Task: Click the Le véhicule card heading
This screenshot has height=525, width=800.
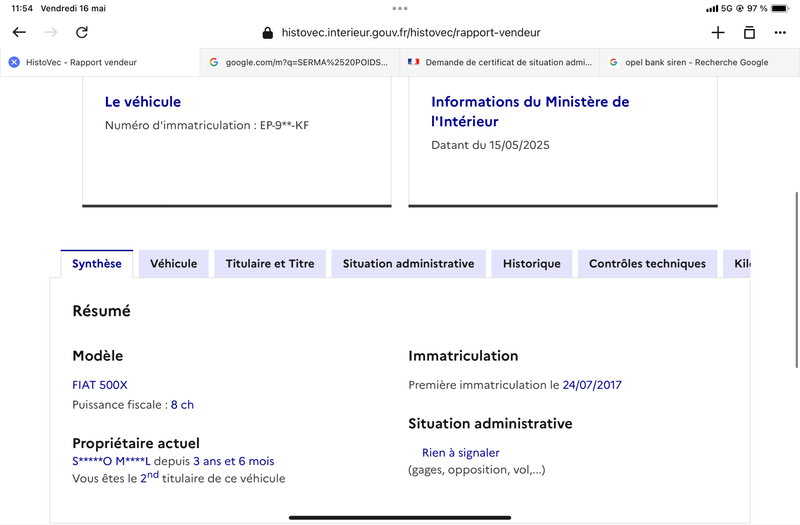Action: [143, 102]
